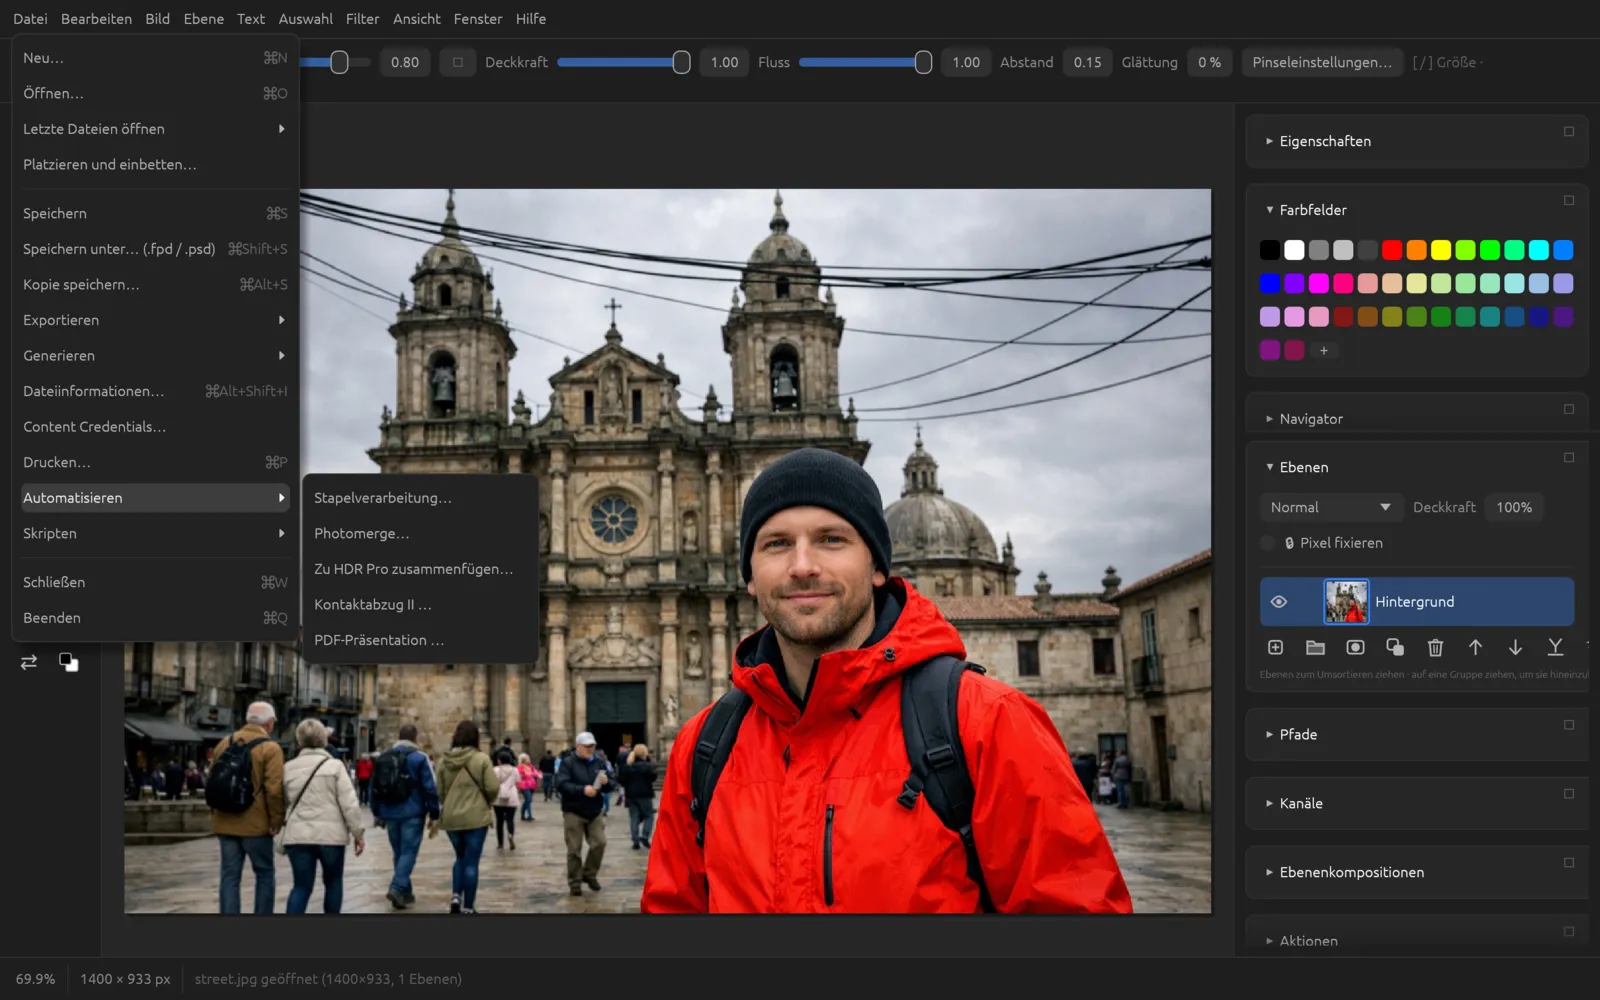Open the Normal blend mode dropdown
Image resolution: width=1600 pixels, height=1000 pixels.
coord(1330,508)
